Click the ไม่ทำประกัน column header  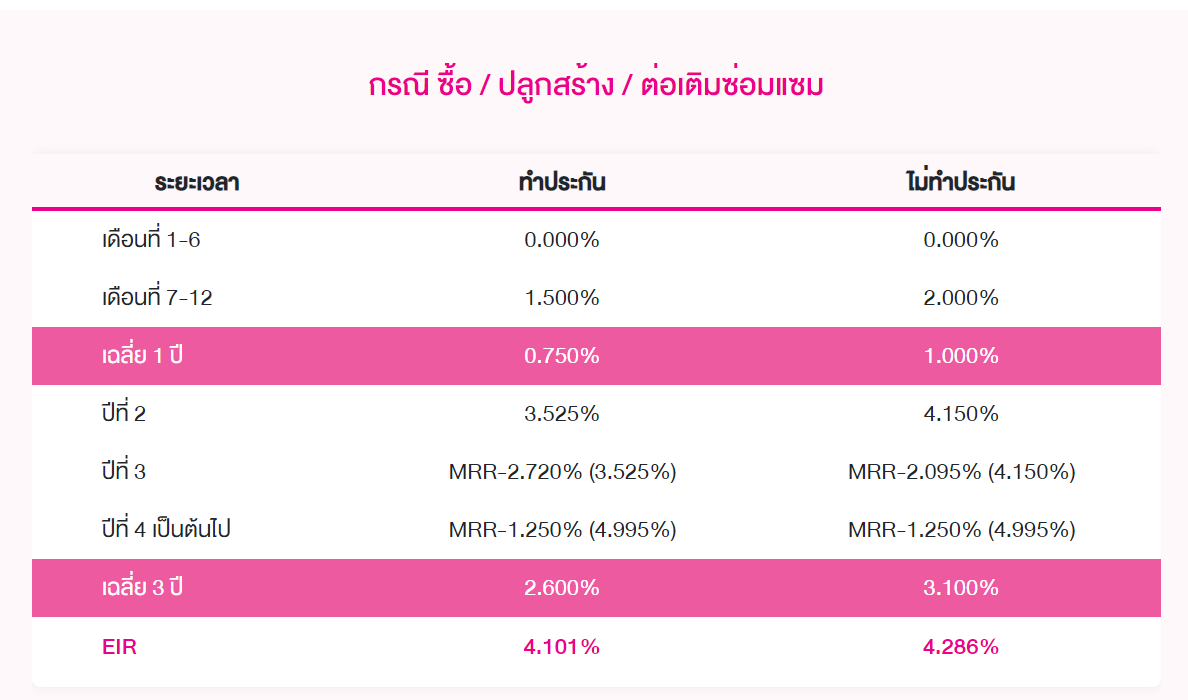point(961,183)
